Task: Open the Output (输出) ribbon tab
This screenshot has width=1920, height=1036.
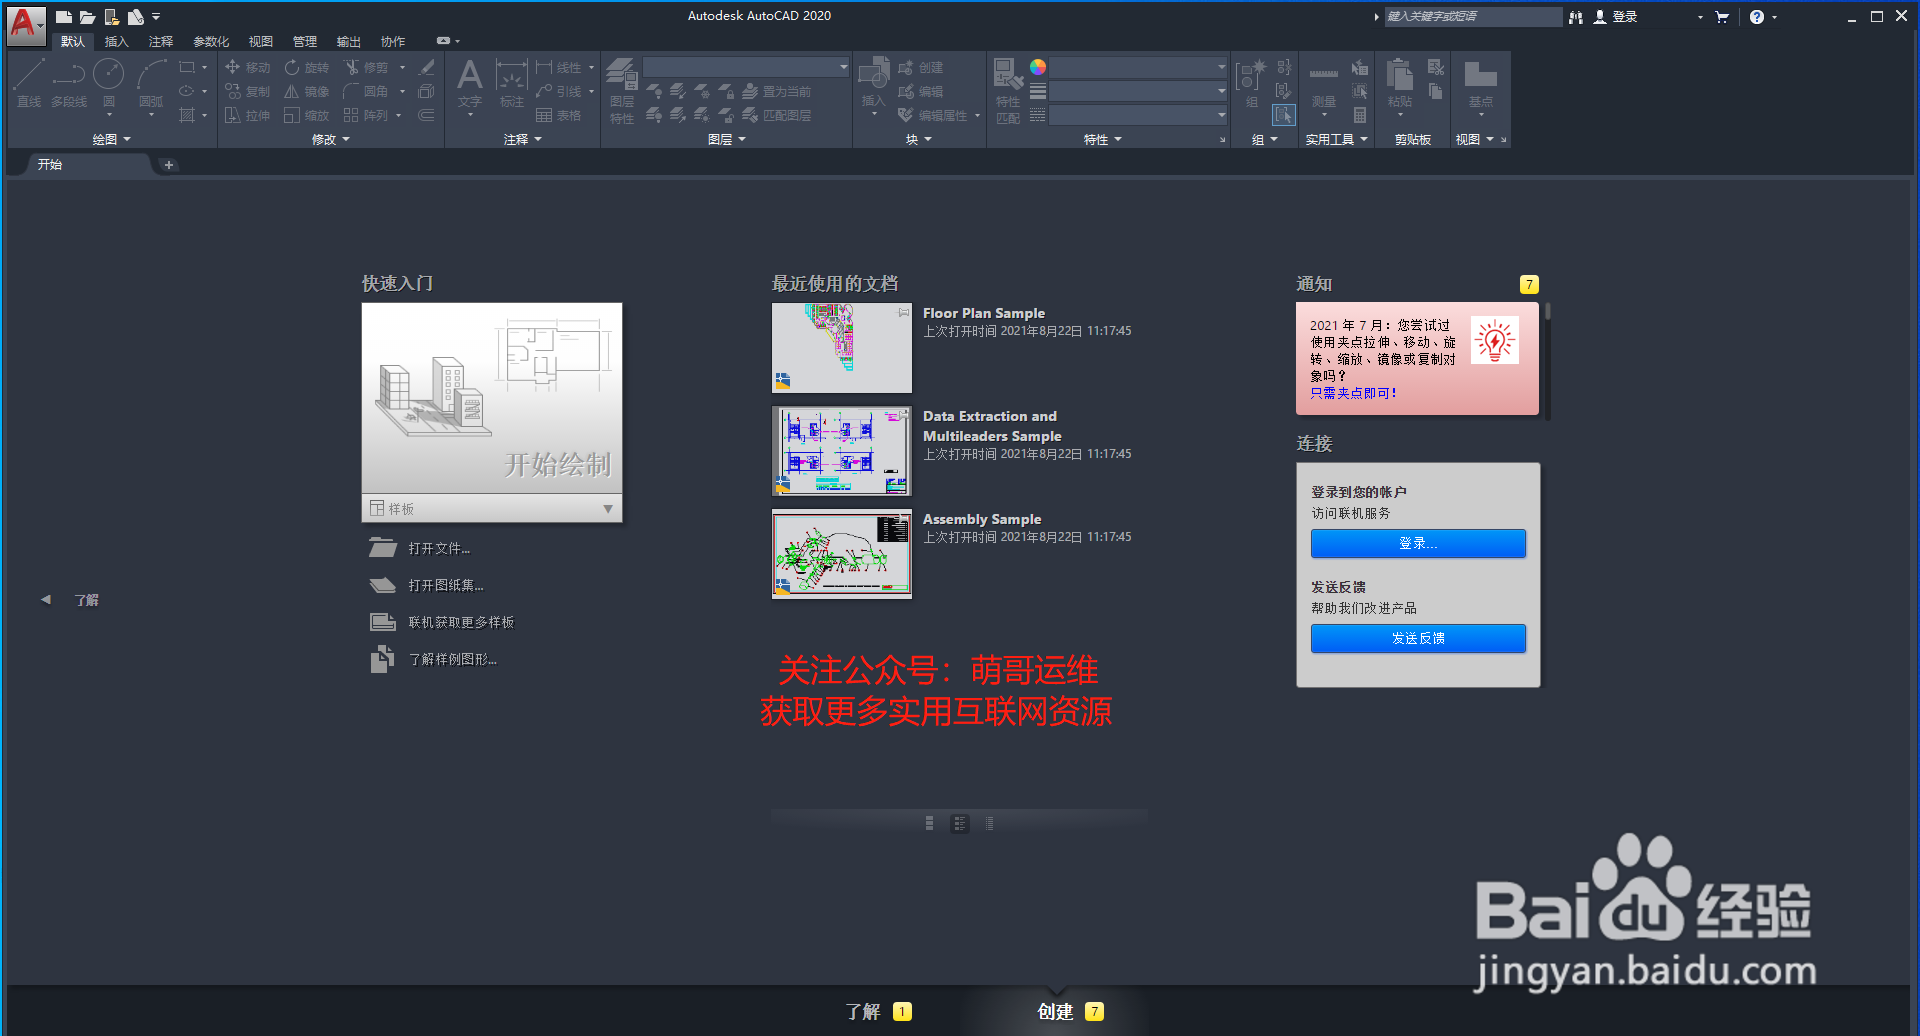Action: click(x=349, y=41)
